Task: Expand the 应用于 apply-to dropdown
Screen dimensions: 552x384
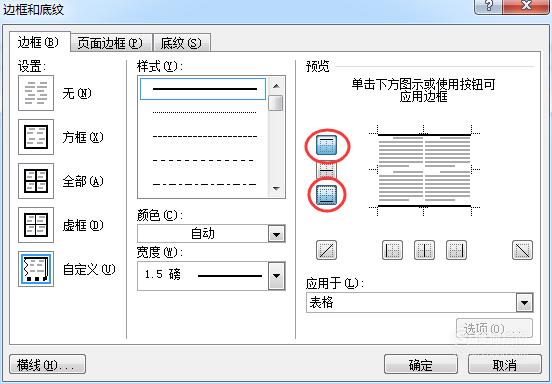Action: point(525,302)
